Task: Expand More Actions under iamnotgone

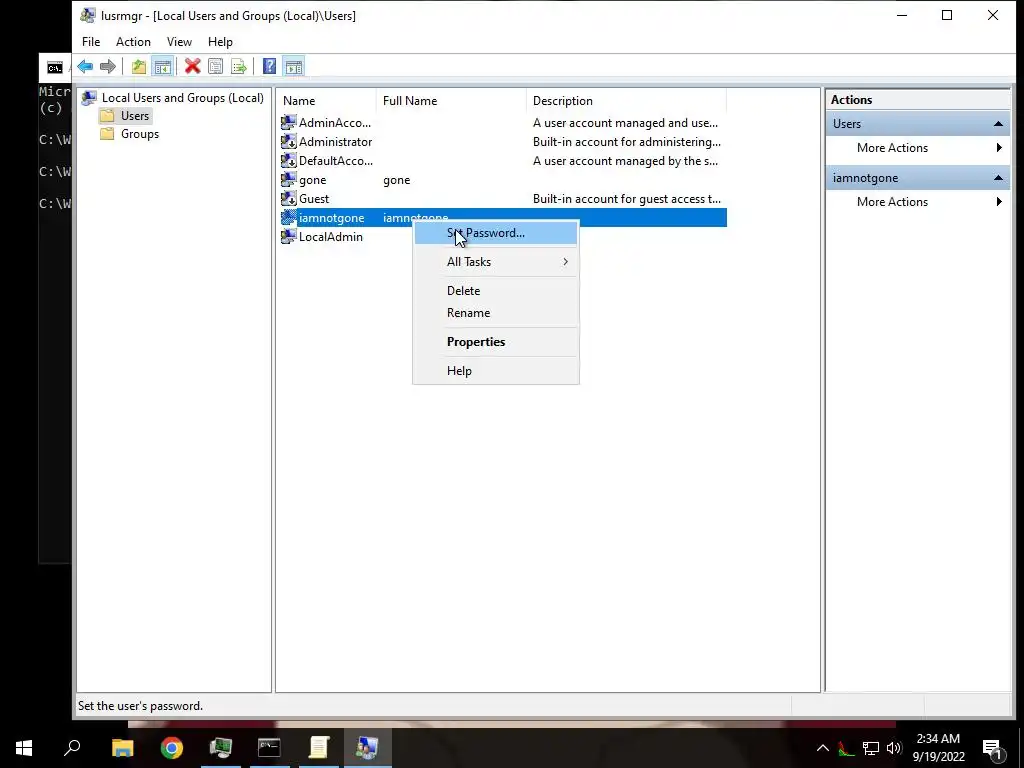Action: tap(918, 202)
